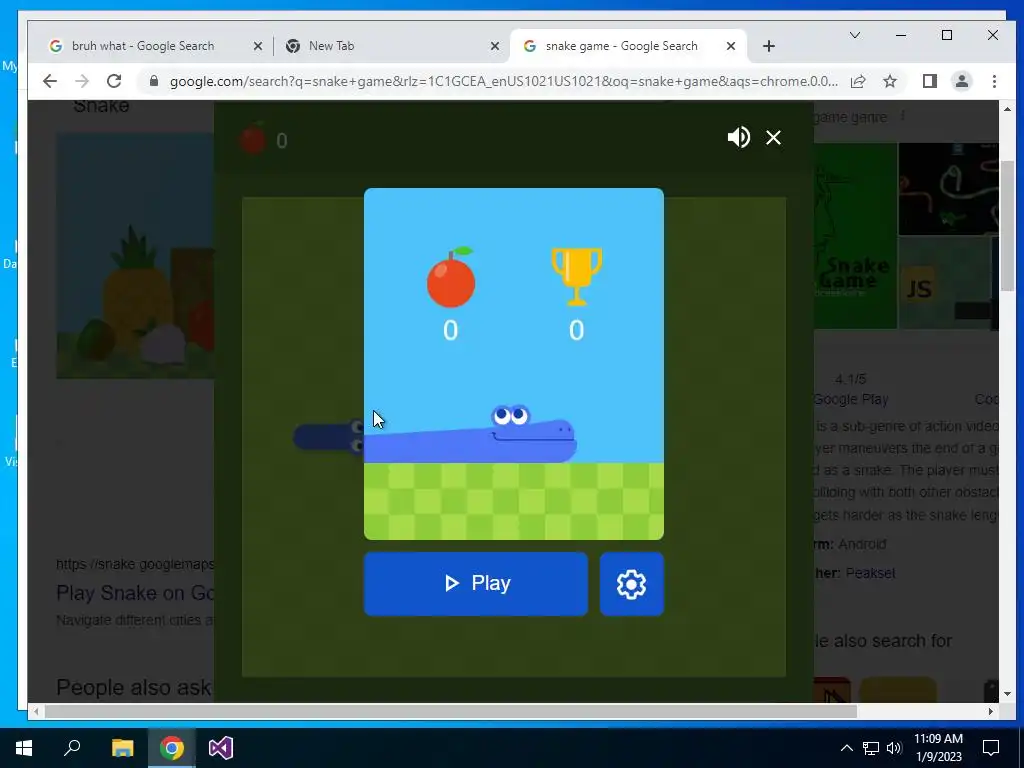Open system volume tray icon
The width and height of the screenshot is (1024, 768).
click(894, 748)
